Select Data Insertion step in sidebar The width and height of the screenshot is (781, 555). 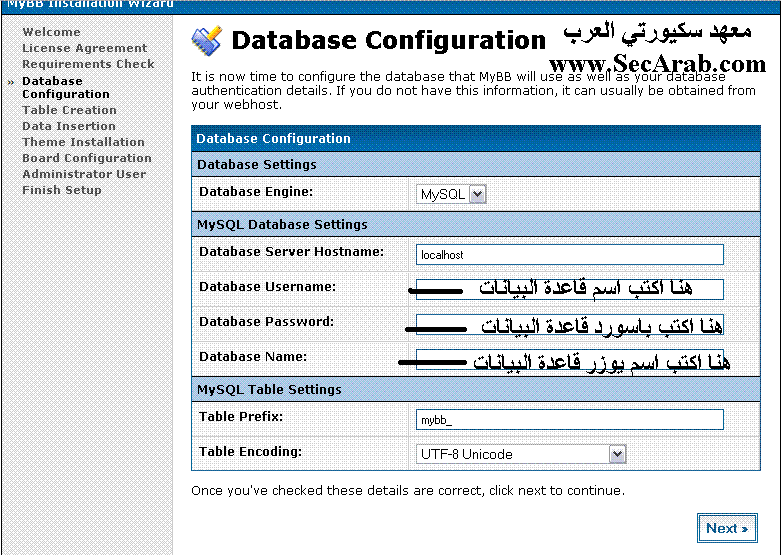tap(69, 126)
